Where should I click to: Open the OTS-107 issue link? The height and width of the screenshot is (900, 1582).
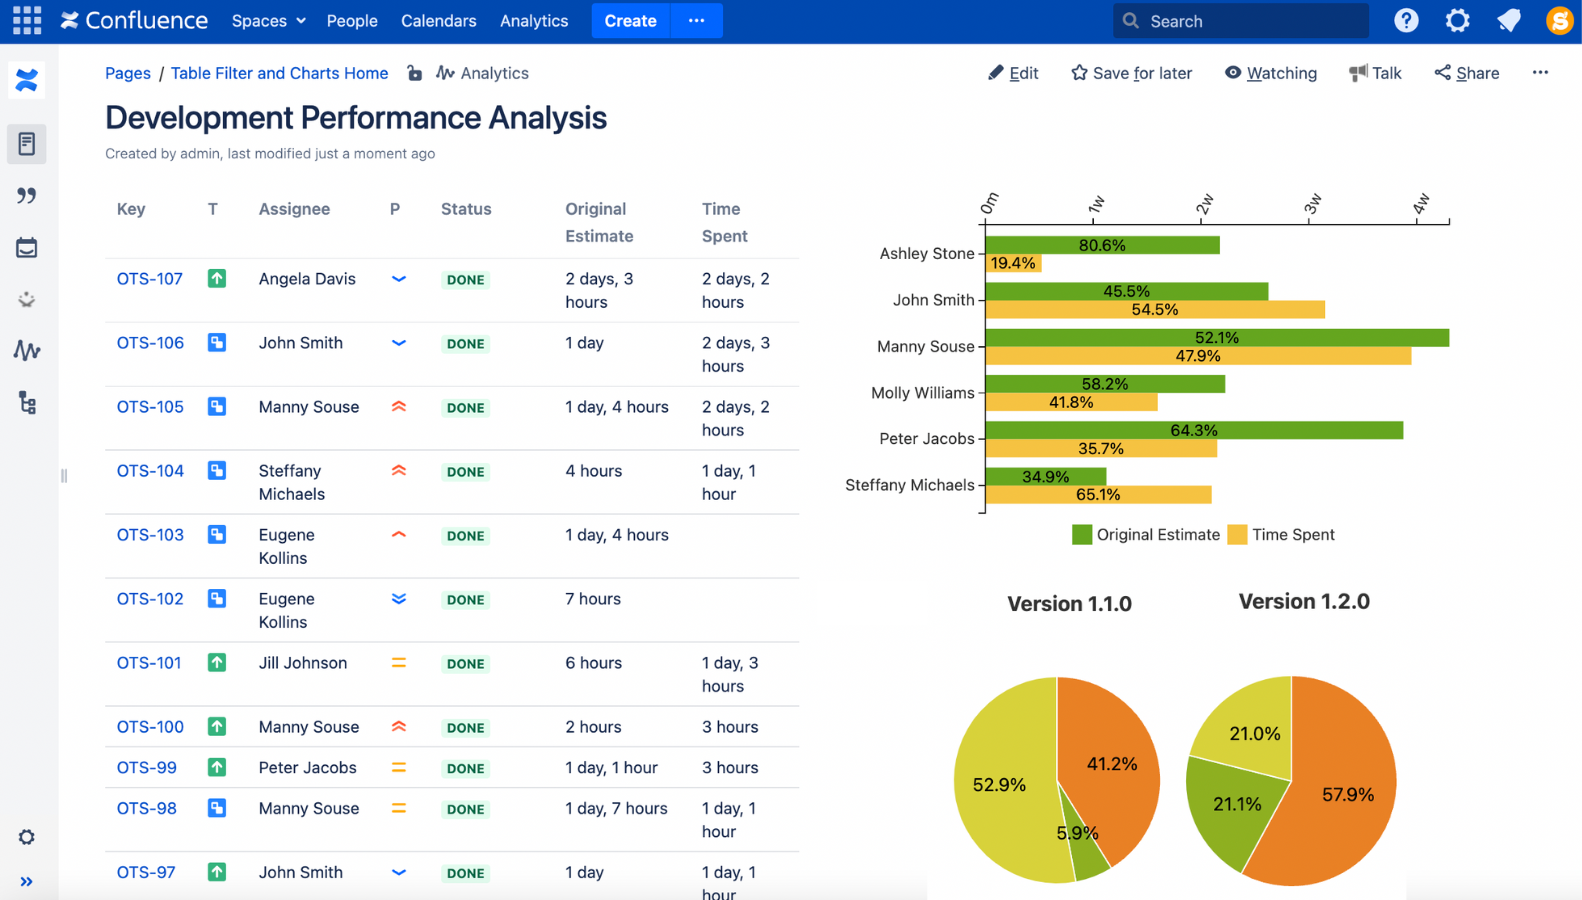(150, 279)
